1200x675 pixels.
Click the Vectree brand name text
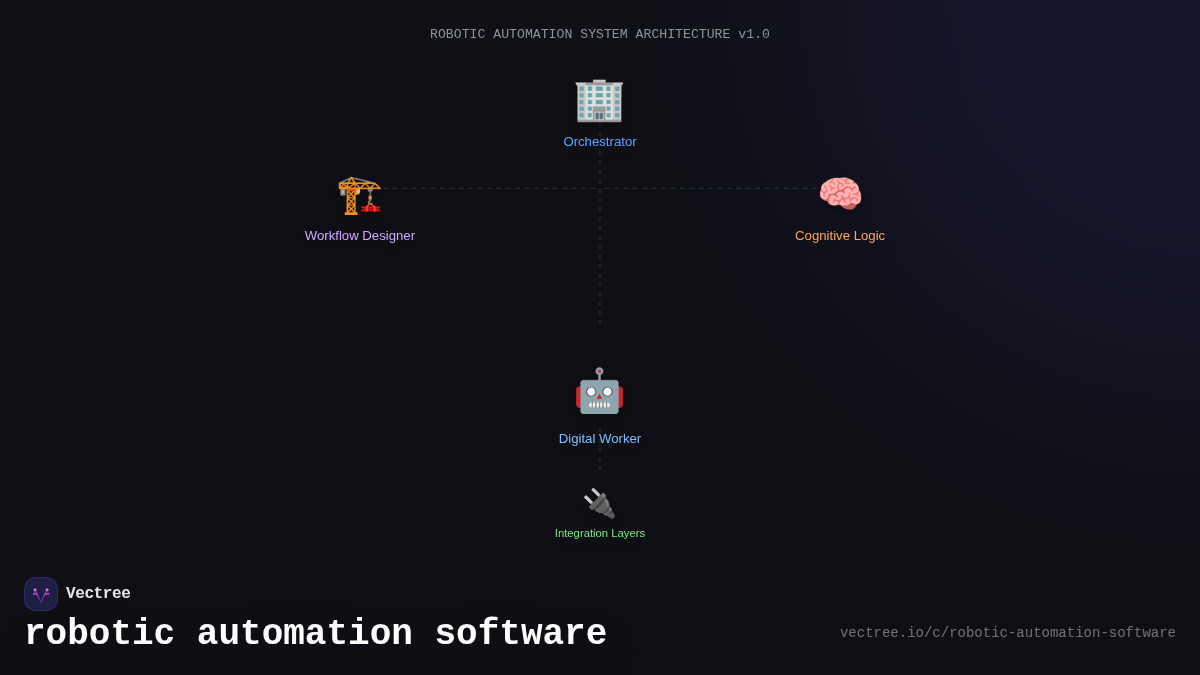coord(98,593)
